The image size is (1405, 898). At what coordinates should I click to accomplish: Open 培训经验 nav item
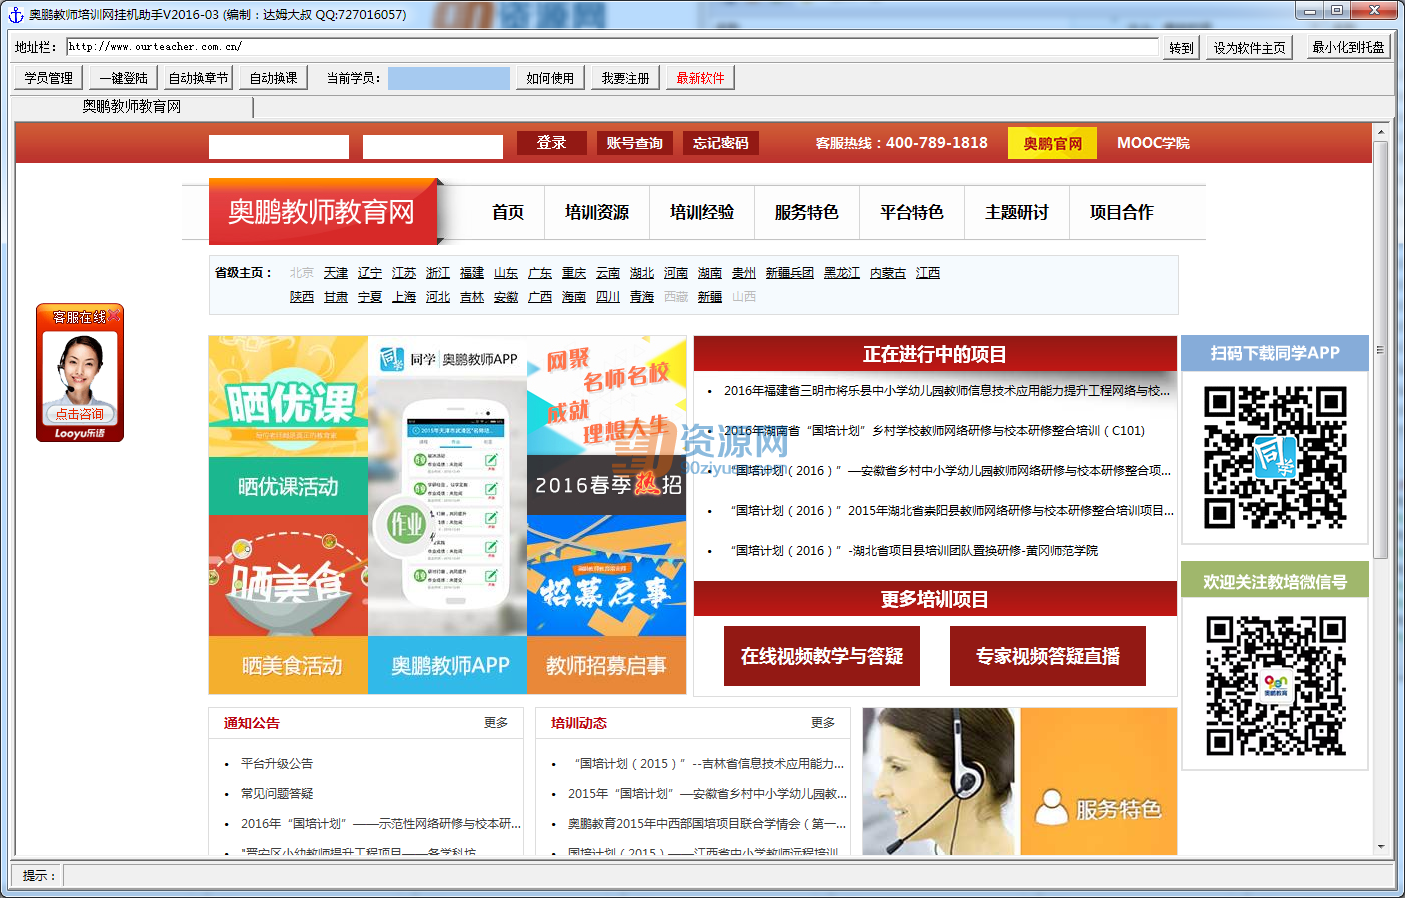pos(702,212)
